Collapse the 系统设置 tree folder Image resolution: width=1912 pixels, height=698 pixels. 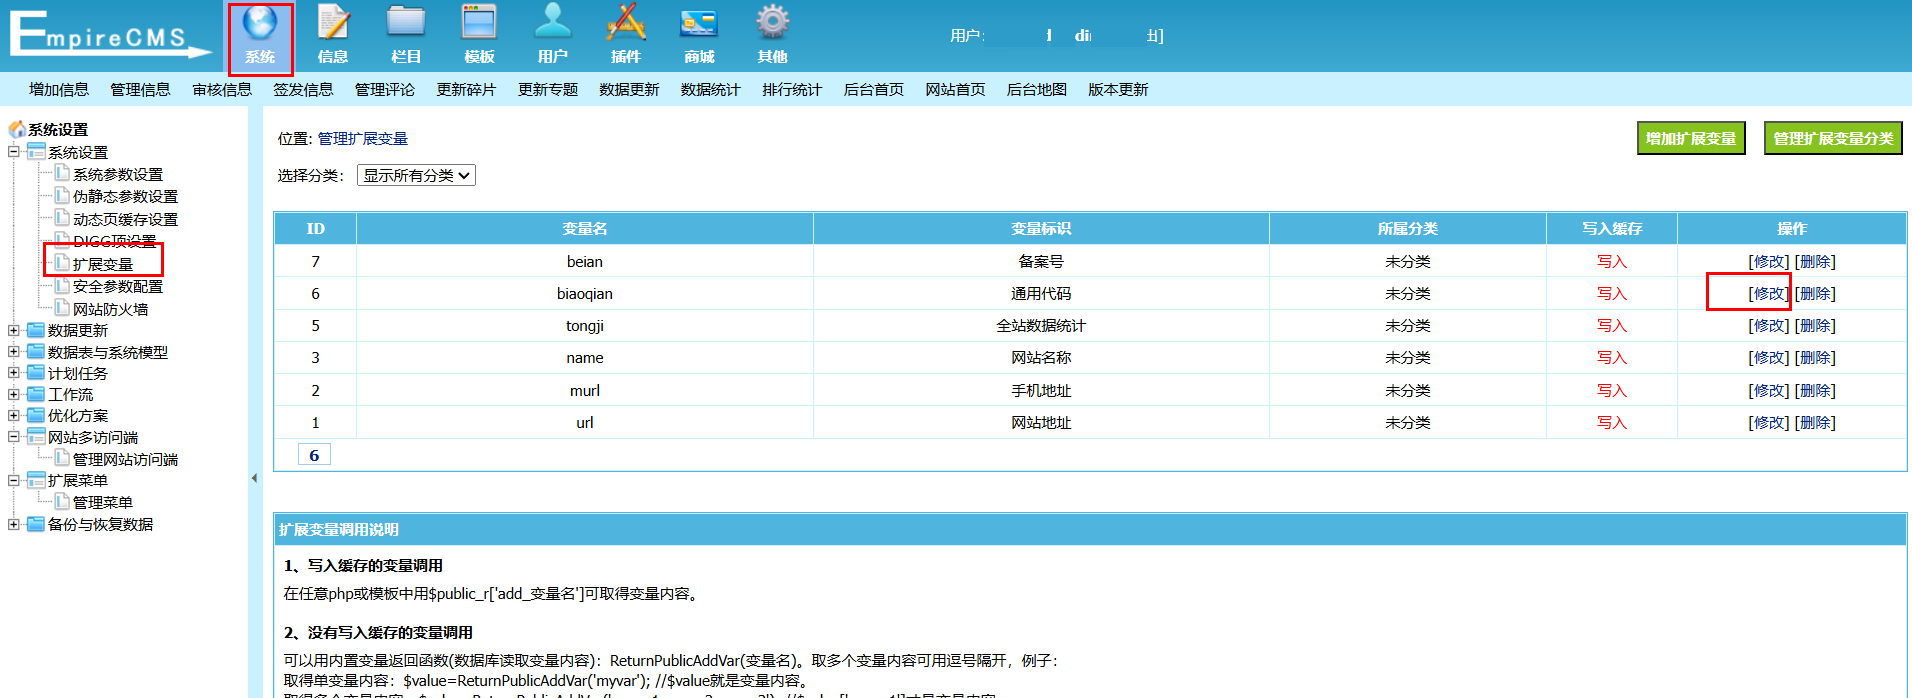[x=14, y=152]
